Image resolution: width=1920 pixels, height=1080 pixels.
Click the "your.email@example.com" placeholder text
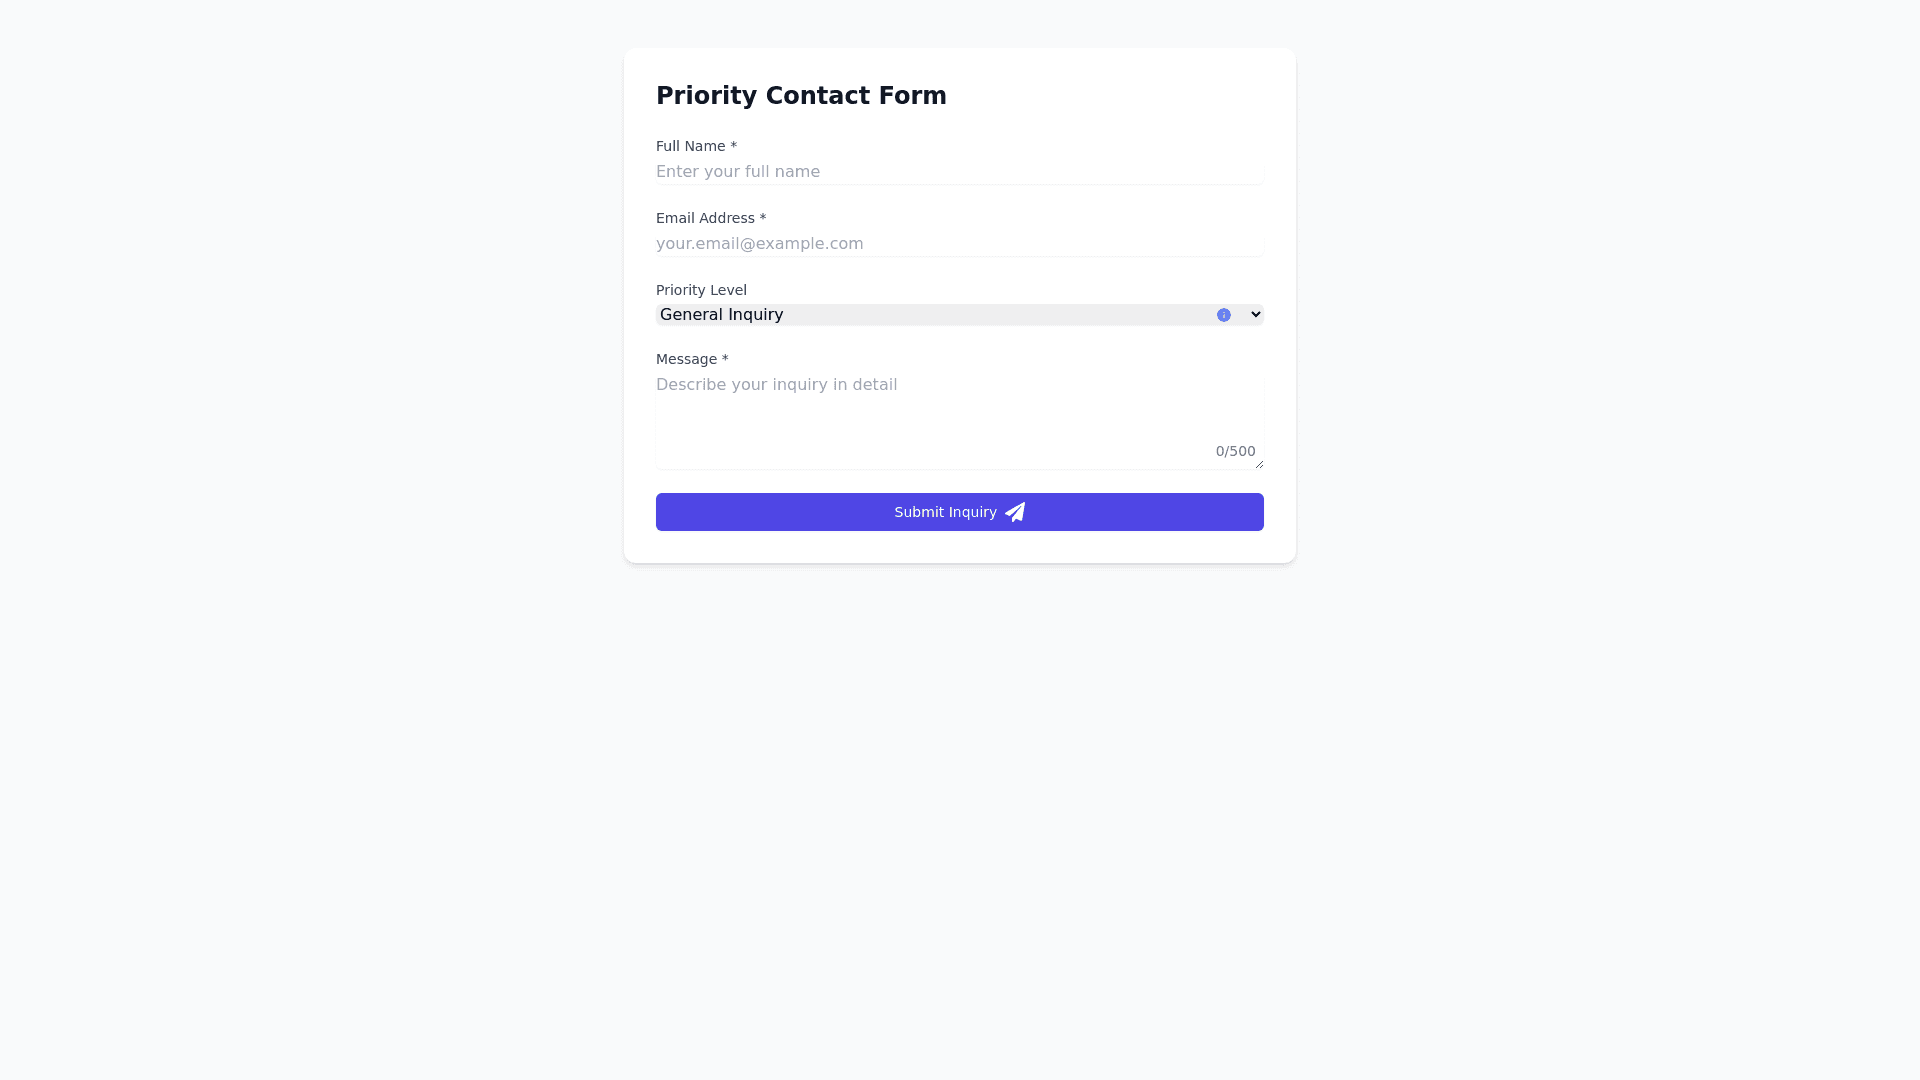click(x=760, y=244)
